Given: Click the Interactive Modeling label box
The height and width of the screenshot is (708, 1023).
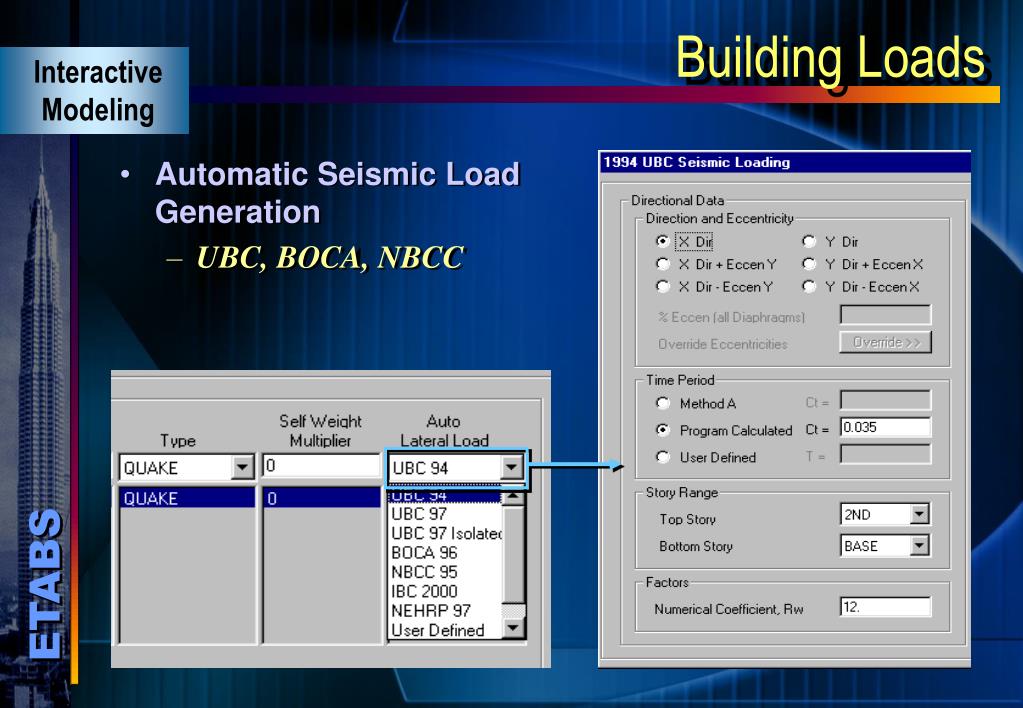Looking at the screenshot, I should (x=95, y=90).
